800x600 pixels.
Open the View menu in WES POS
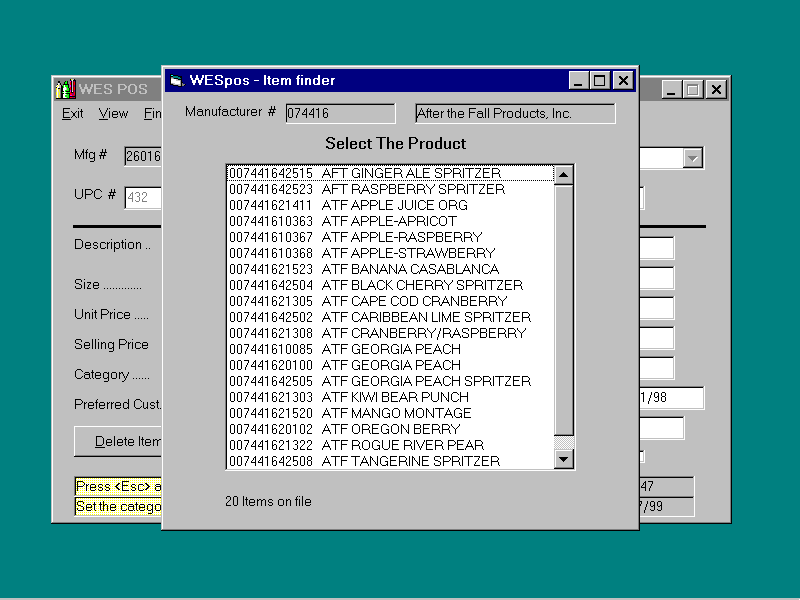point(113,113)
